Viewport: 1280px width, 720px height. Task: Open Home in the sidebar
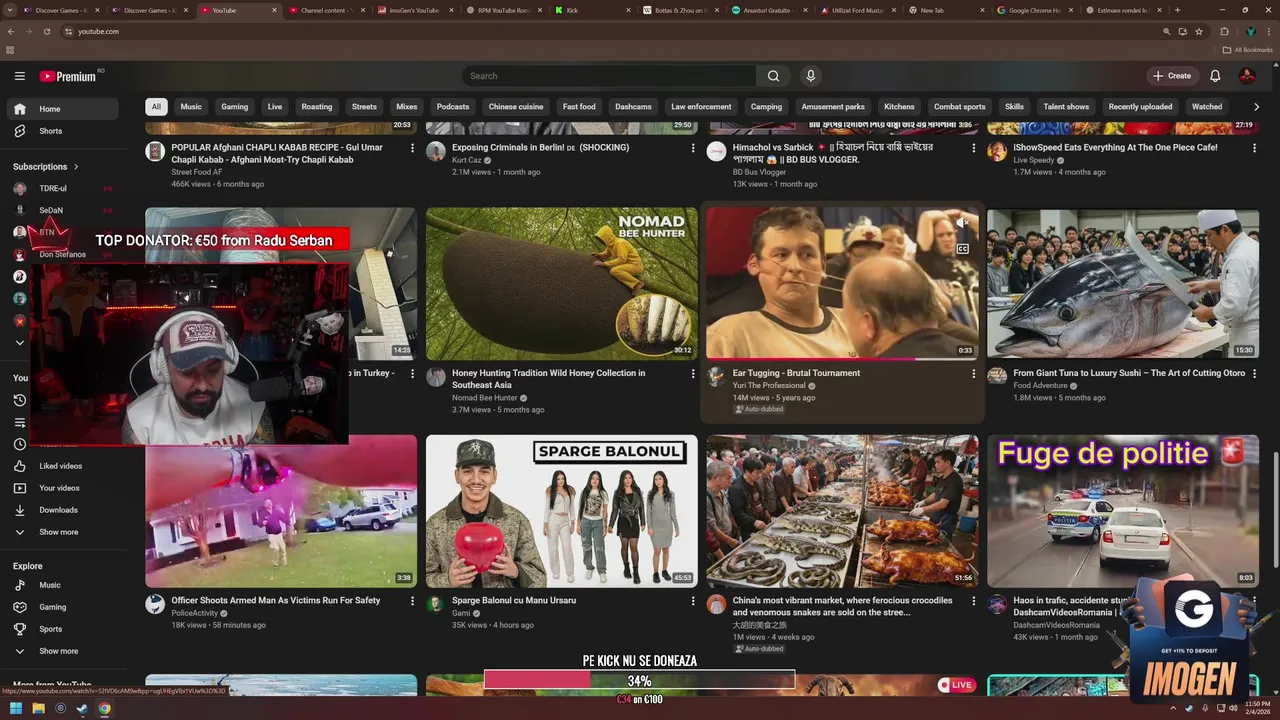64,109
